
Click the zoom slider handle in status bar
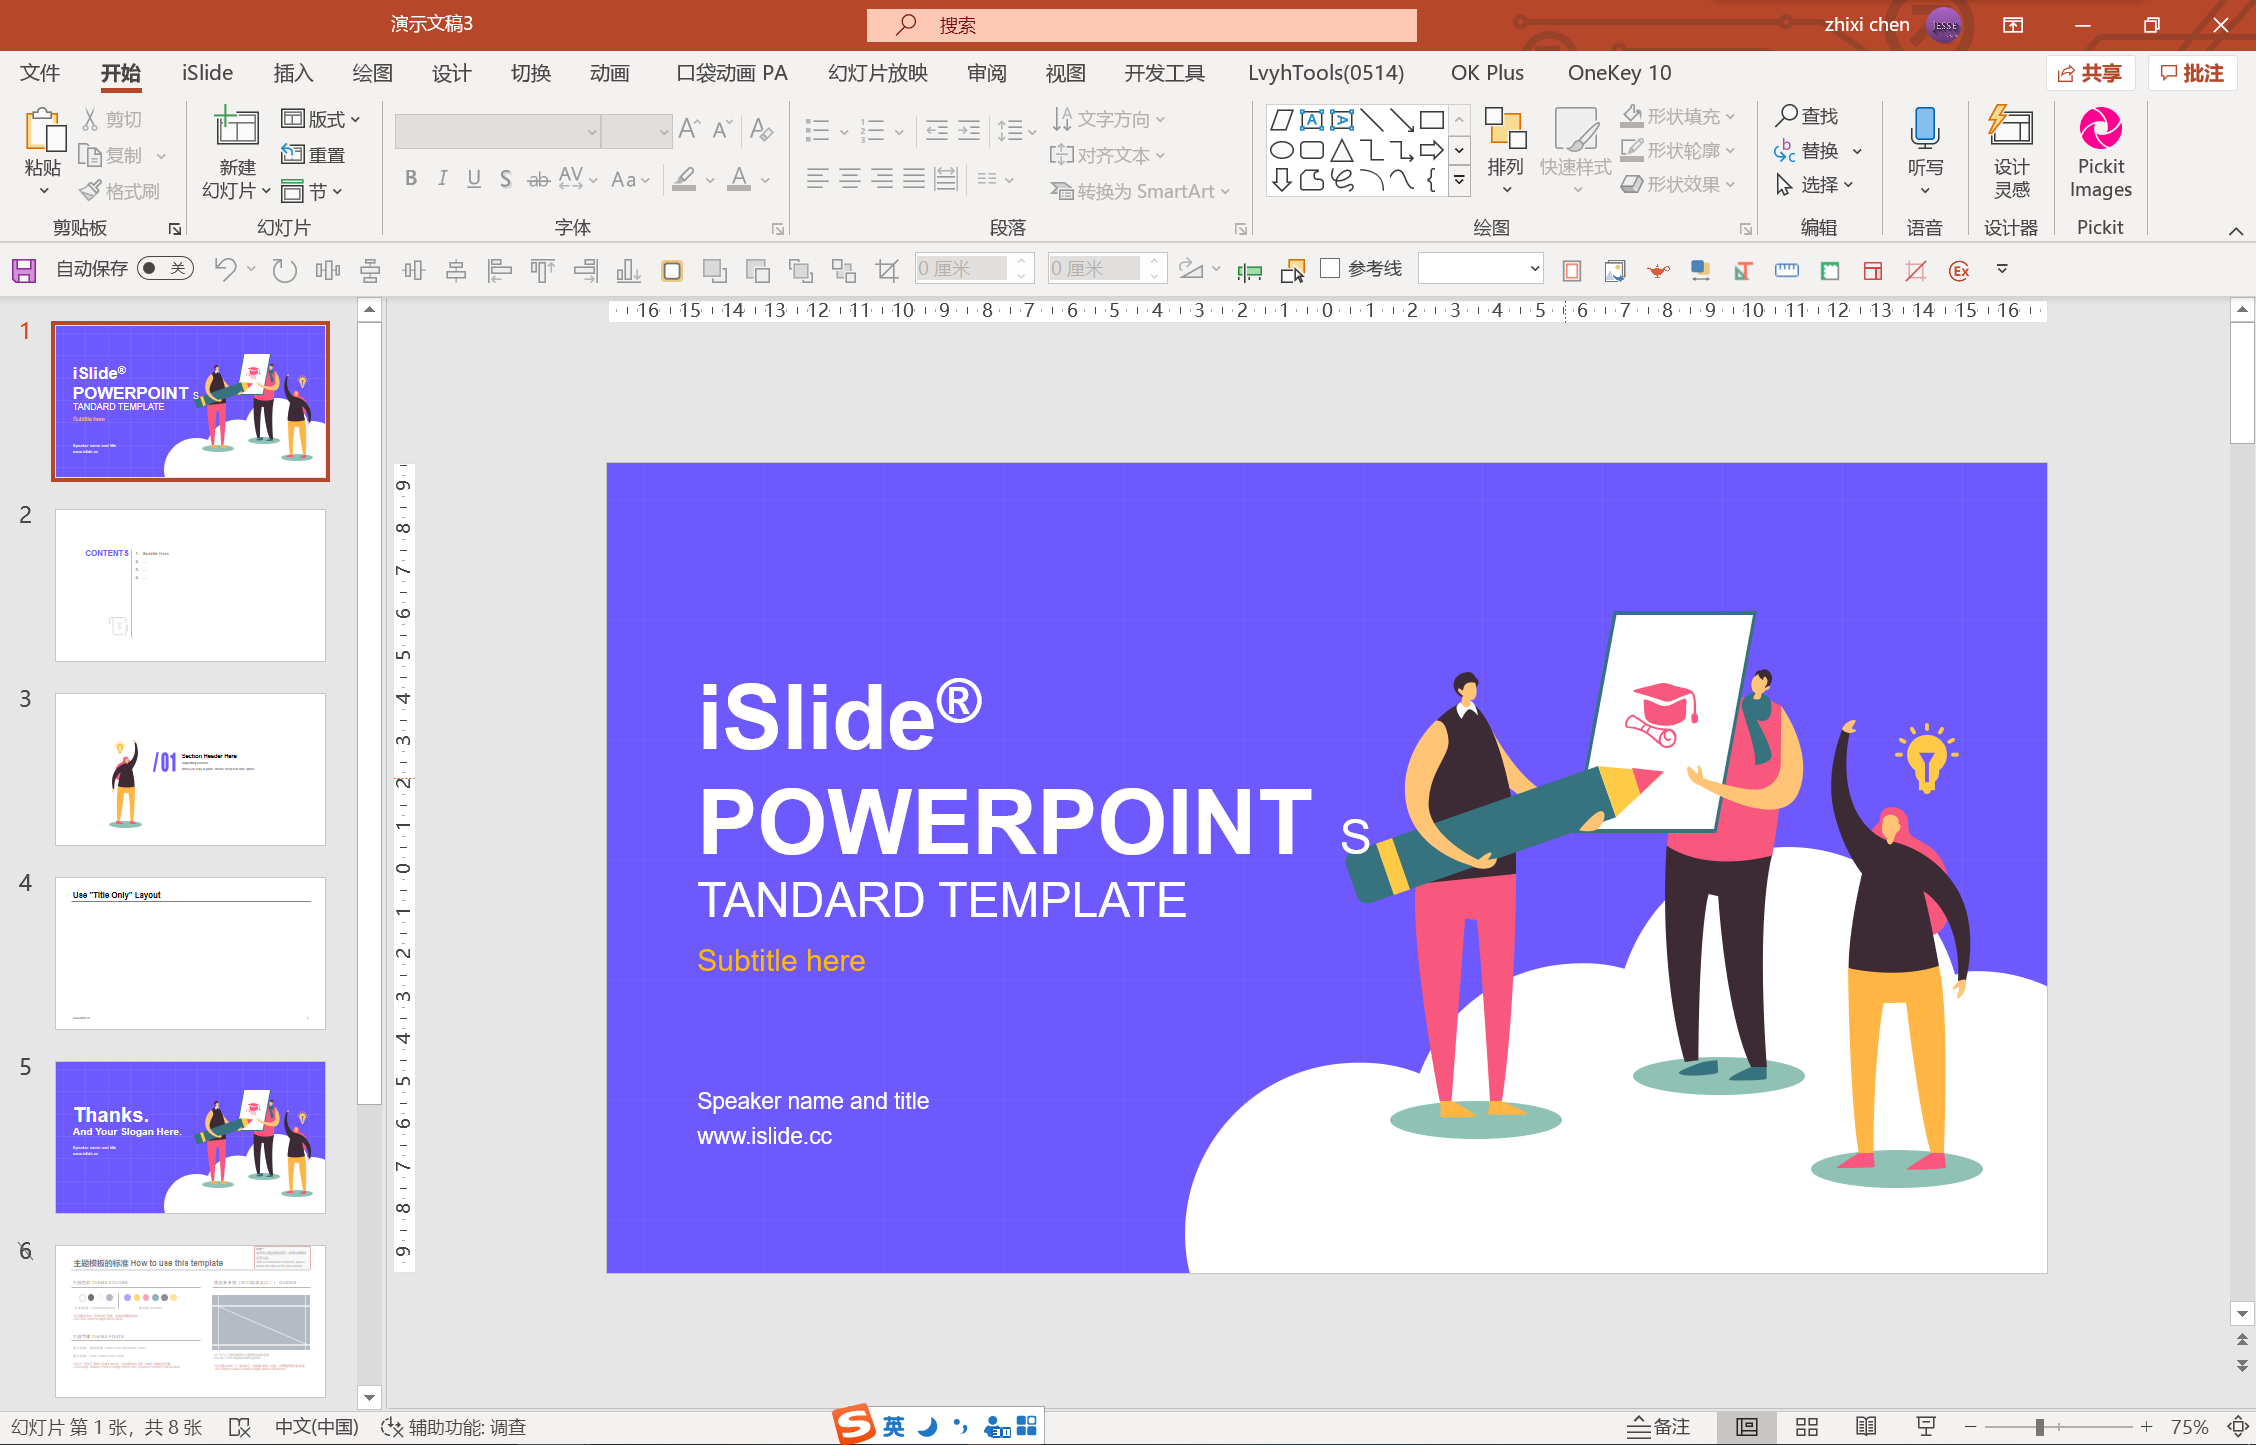coord(2039,1427)
